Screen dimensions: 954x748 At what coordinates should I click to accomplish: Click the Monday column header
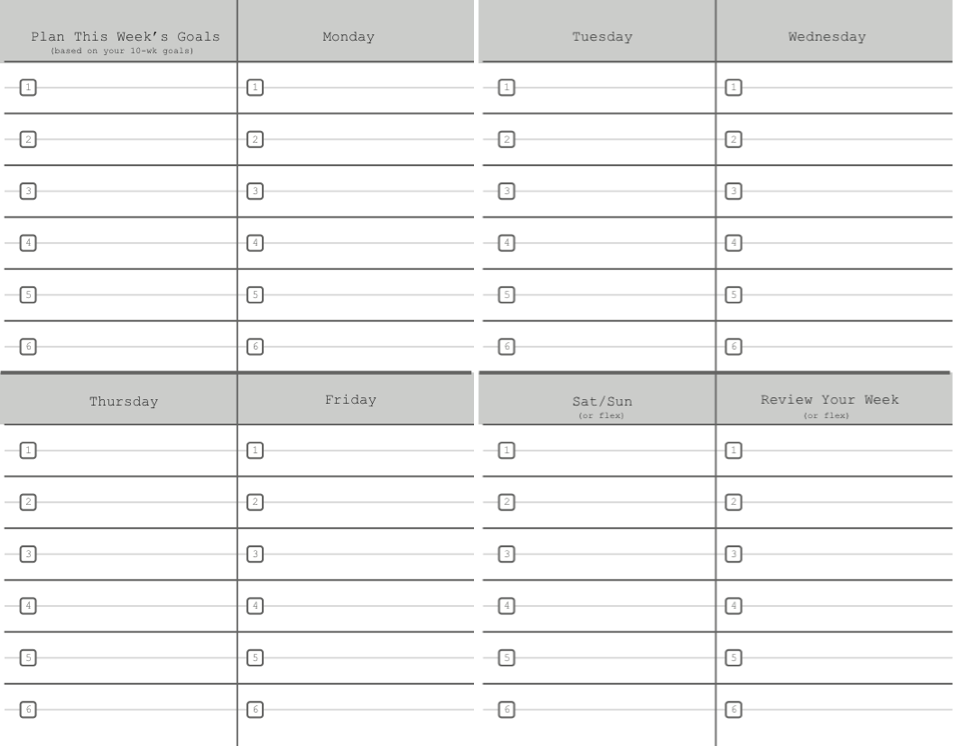356,31
